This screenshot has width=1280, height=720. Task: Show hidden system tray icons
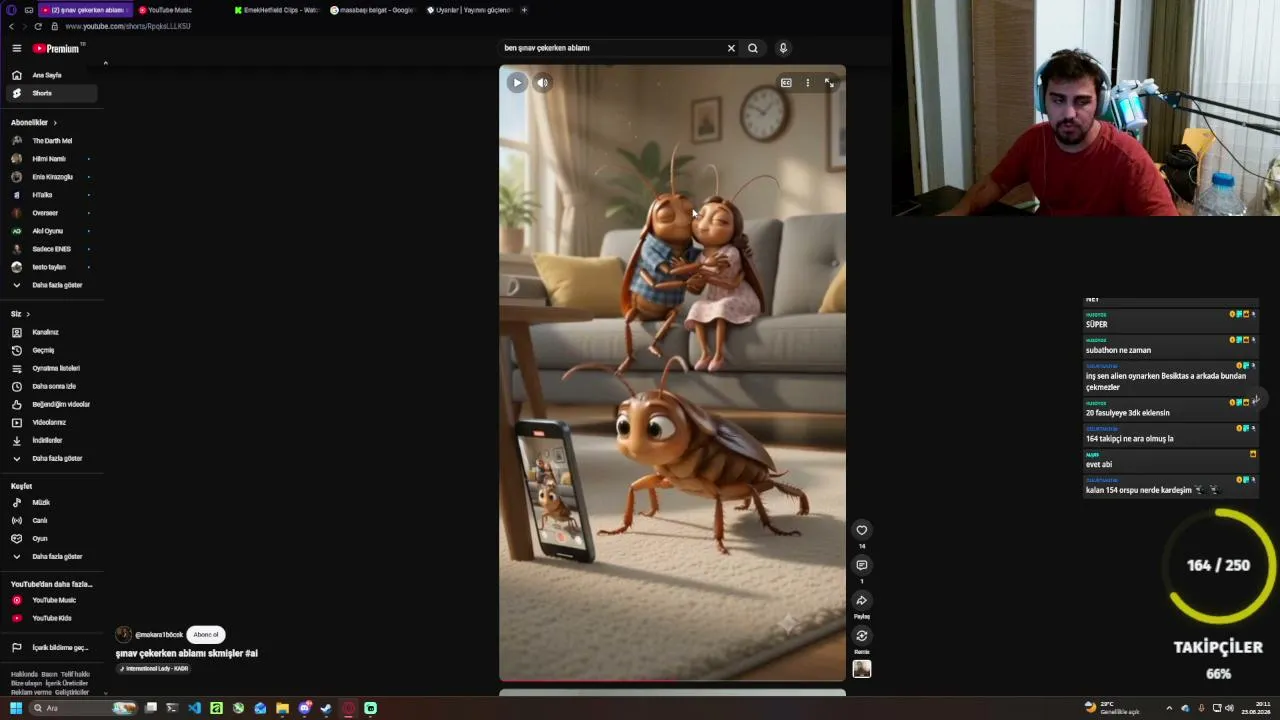point(1169,708)
